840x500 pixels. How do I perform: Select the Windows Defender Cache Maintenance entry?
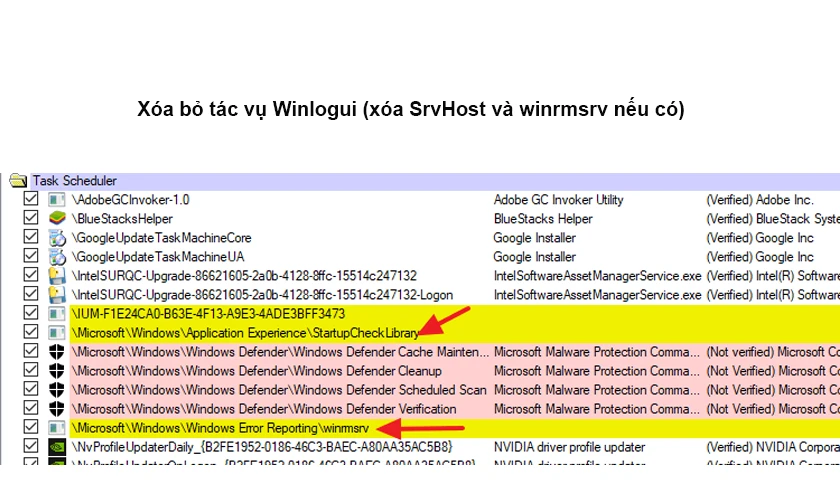coord(280,352)
